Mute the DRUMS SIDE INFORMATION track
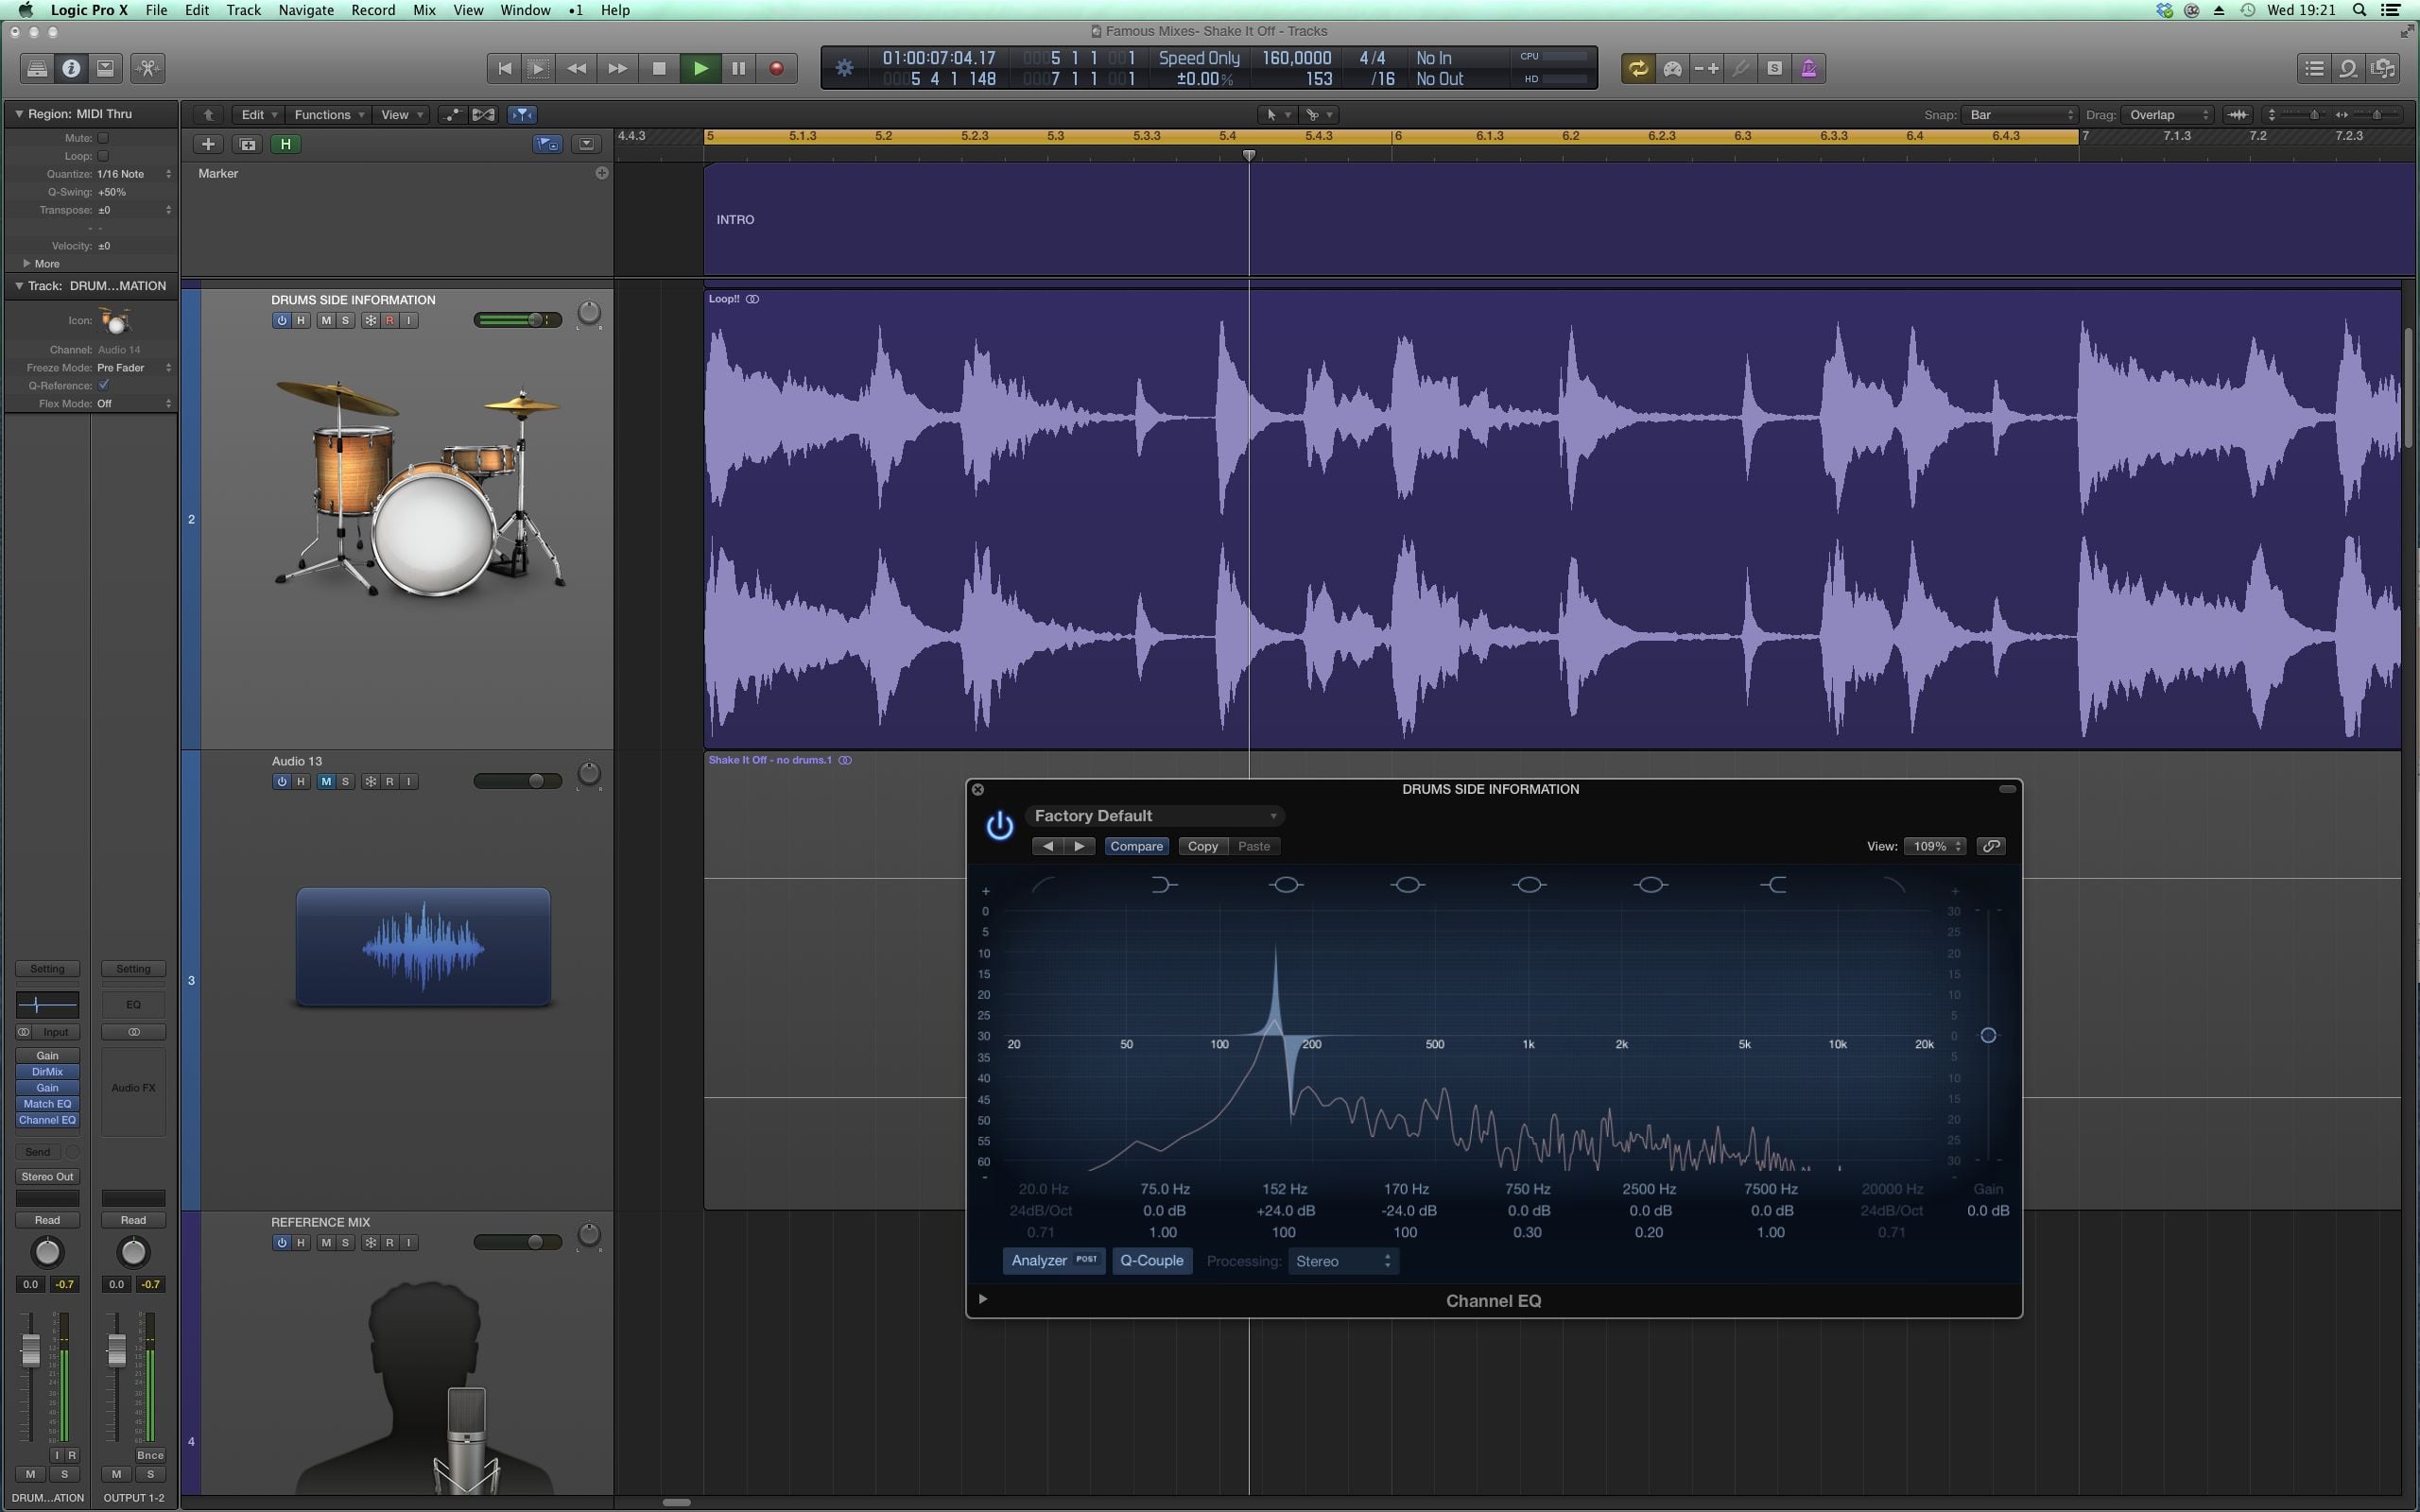Screen dimensions: 2420x1512 point(326,320)
